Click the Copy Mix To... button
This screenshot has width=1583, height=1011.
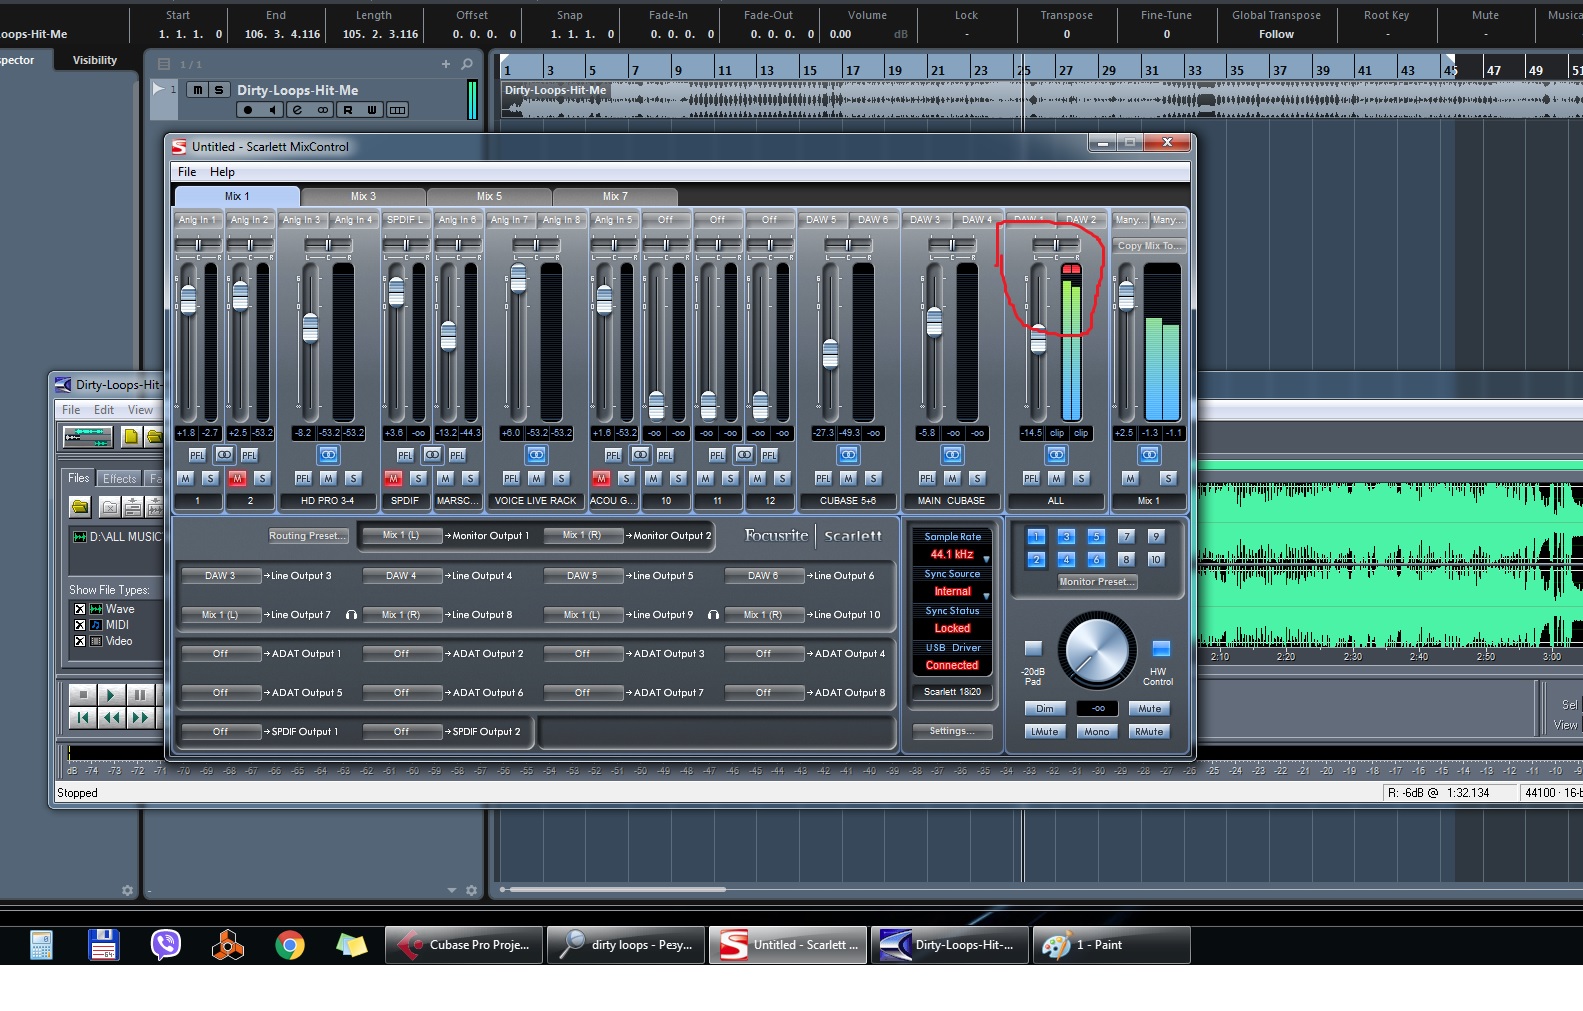click(x=1149, y=246)
